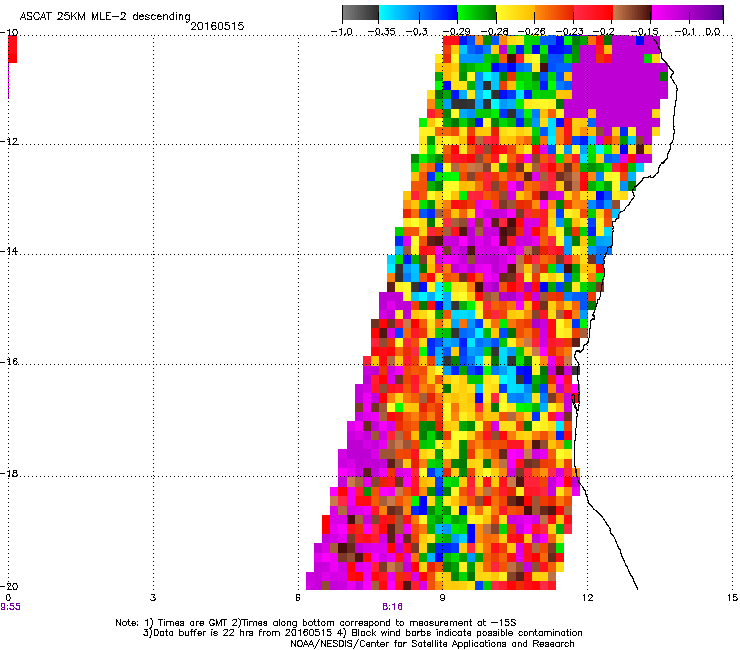Click the '3' longitude axis label
The width and height of the screenshot is (740, 650).
pyautogui.click(x=153, y=598)
